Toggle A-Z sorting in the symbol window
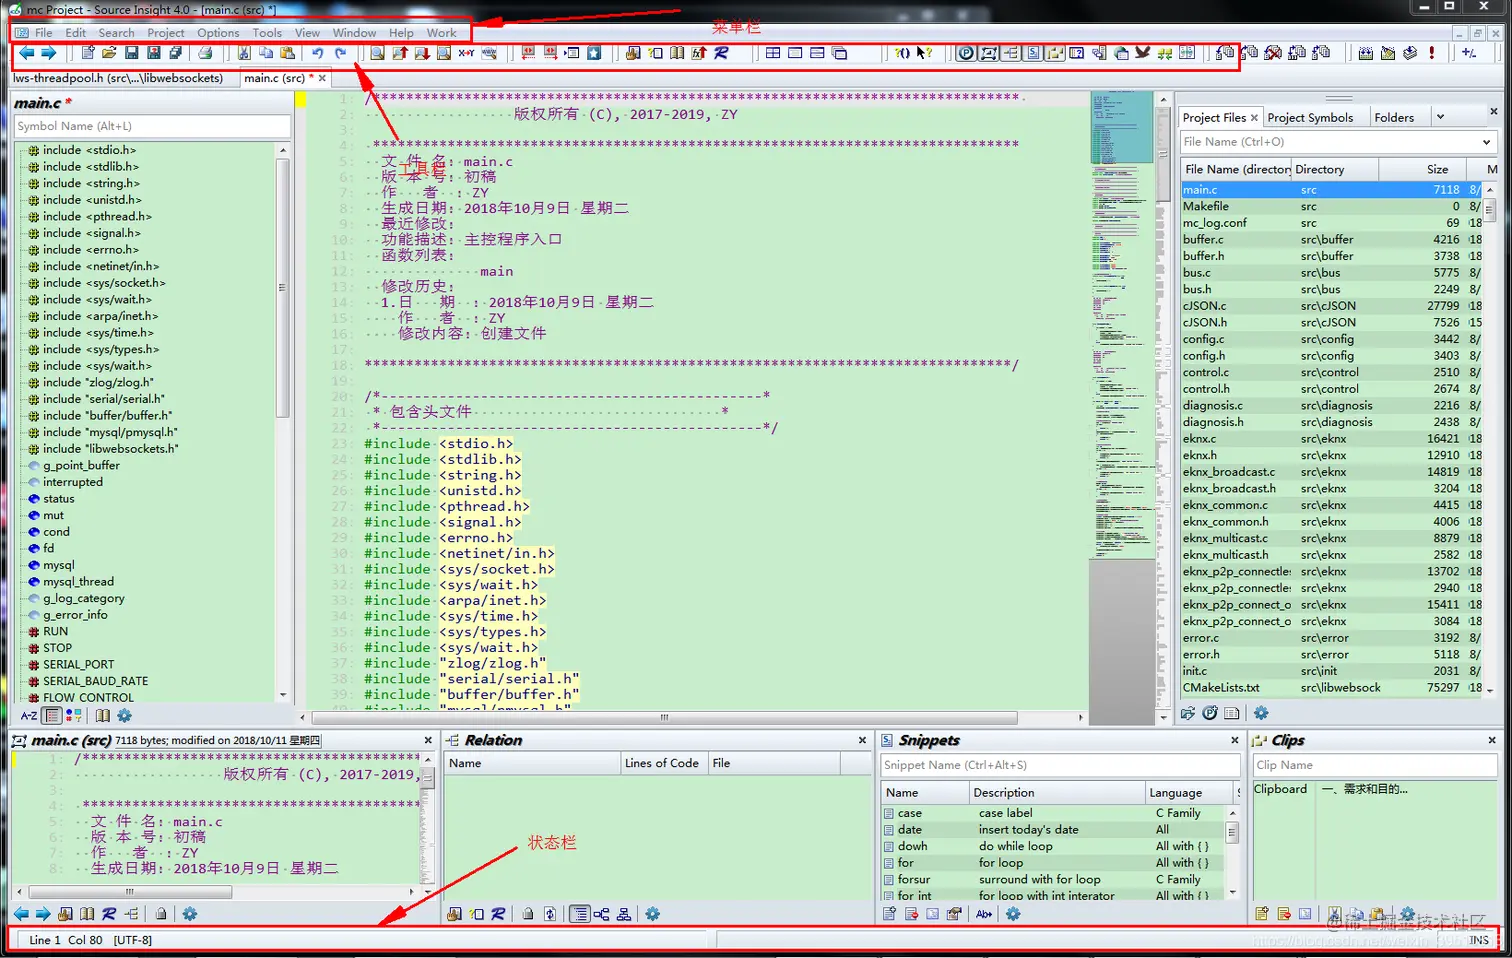Viewport: 1512px width, 958px height. (x=29, y=716)
